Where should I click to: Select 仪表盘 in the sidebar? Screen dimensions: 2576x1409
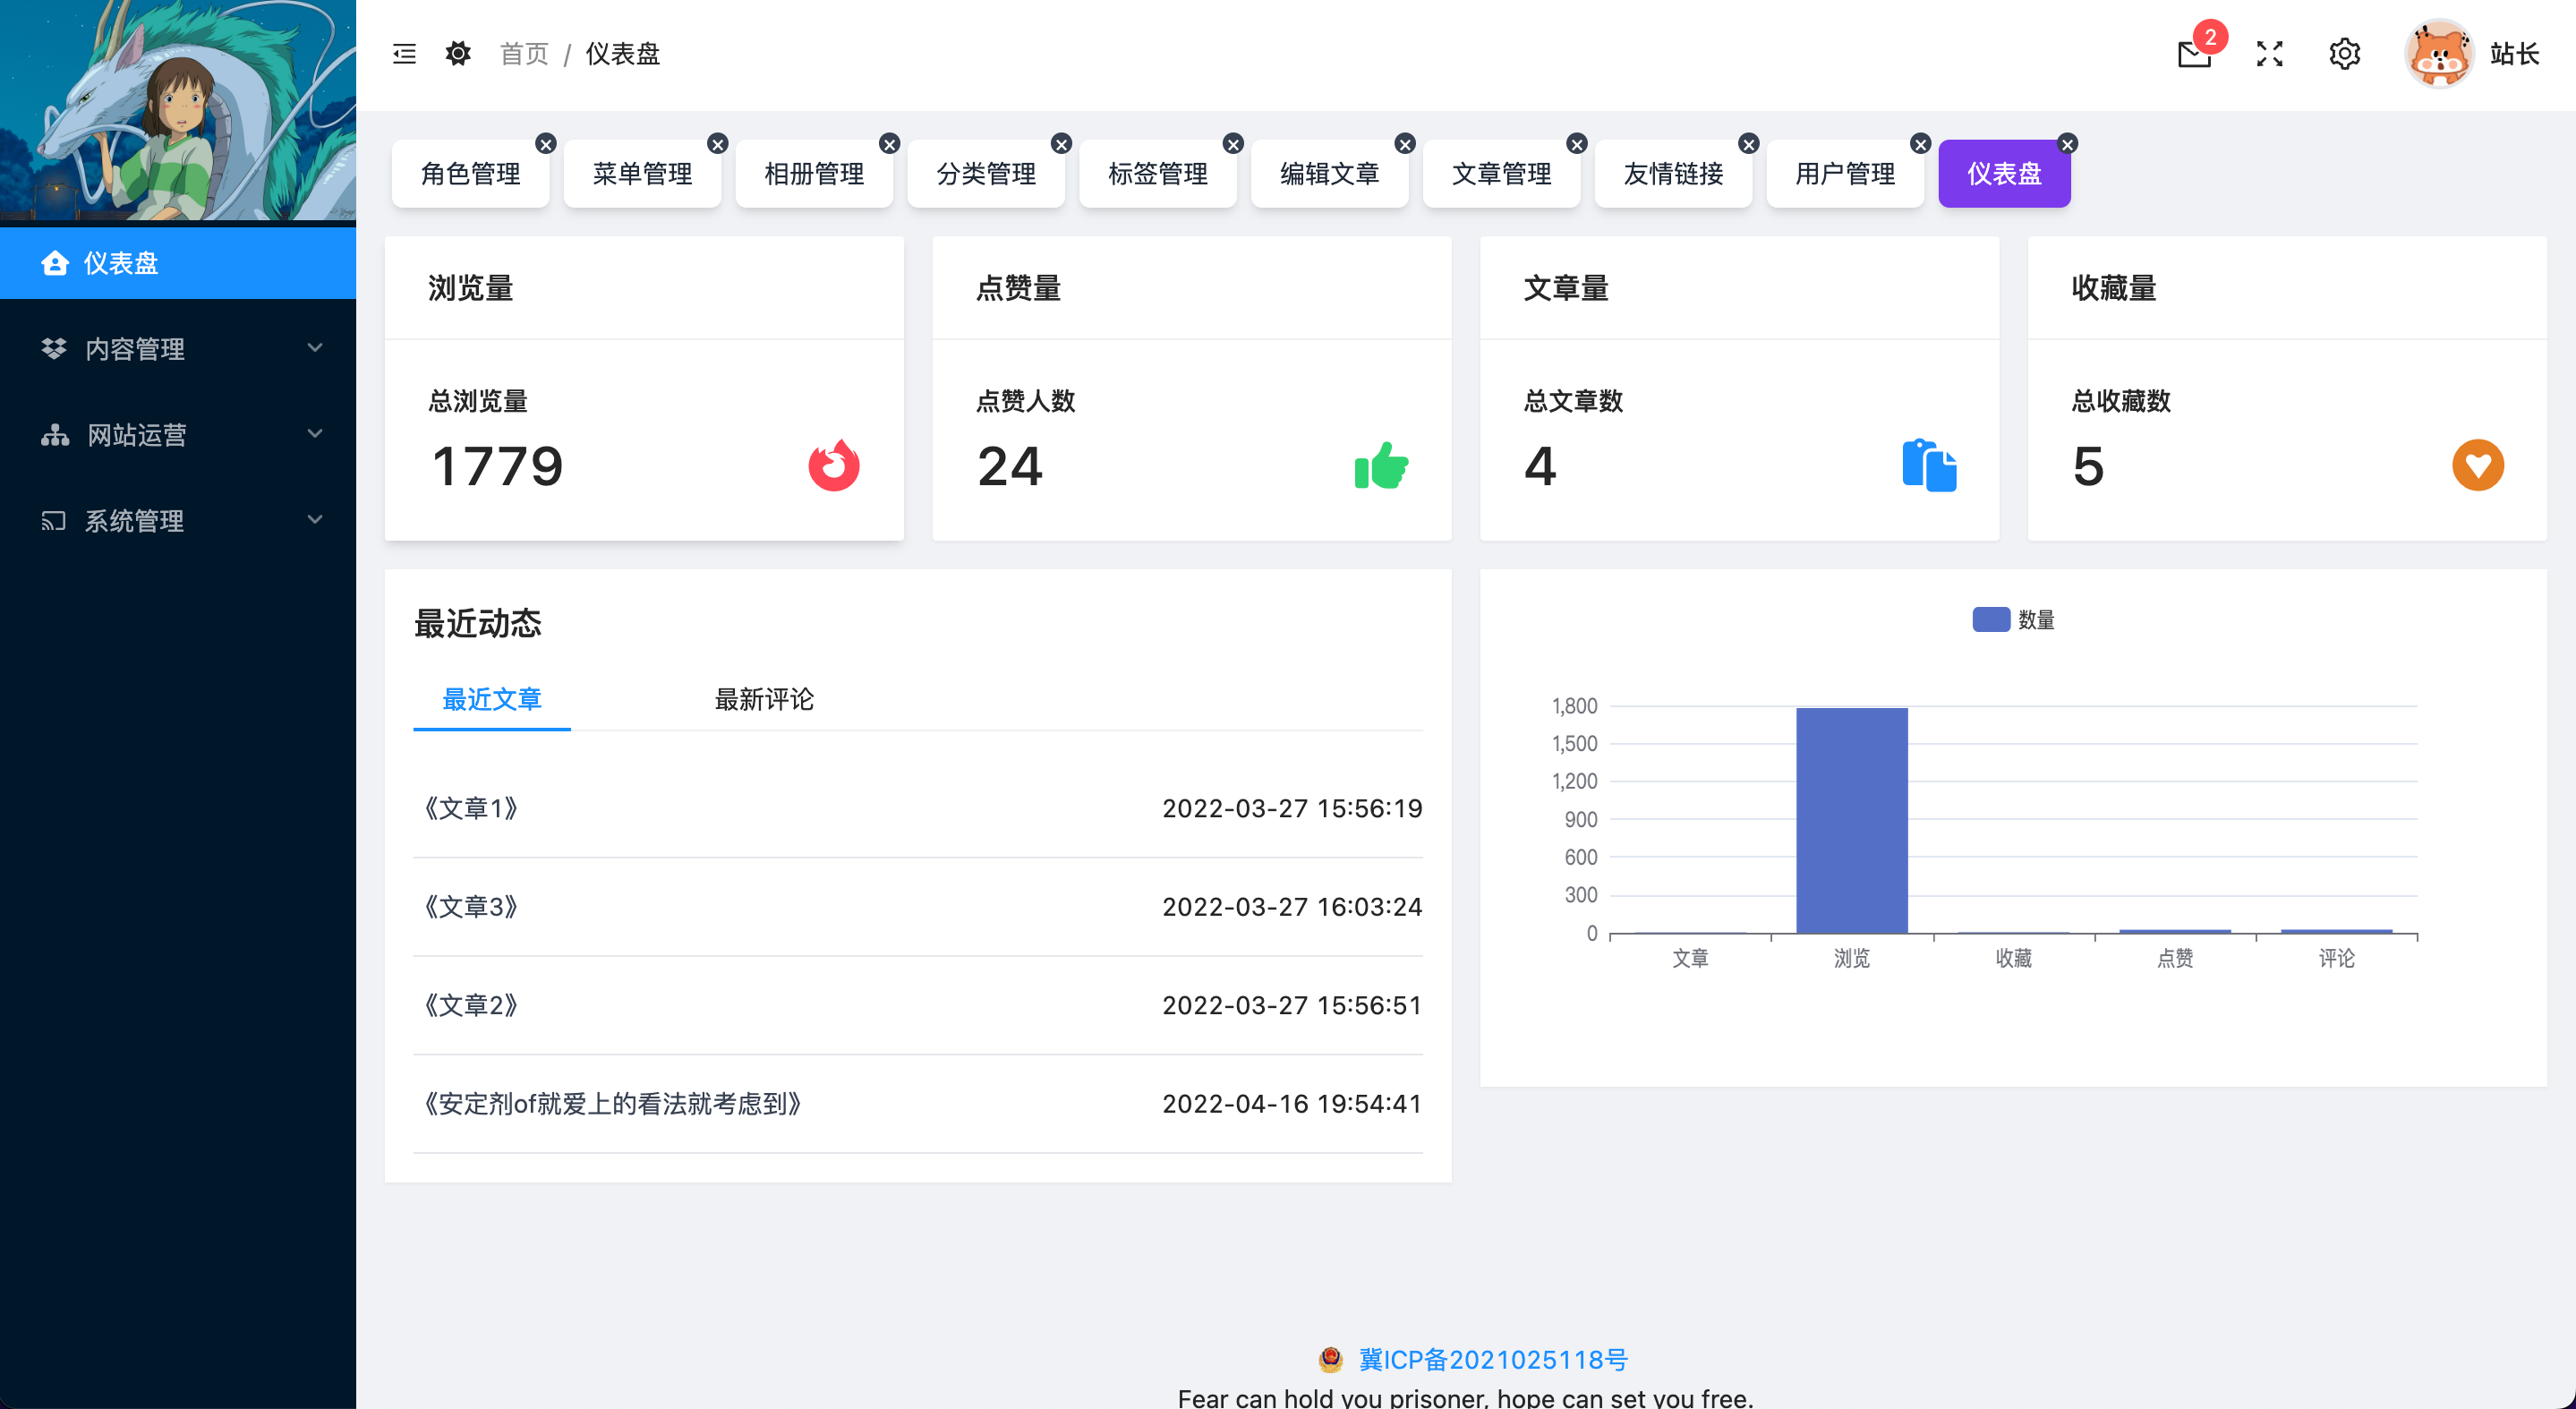178,263
